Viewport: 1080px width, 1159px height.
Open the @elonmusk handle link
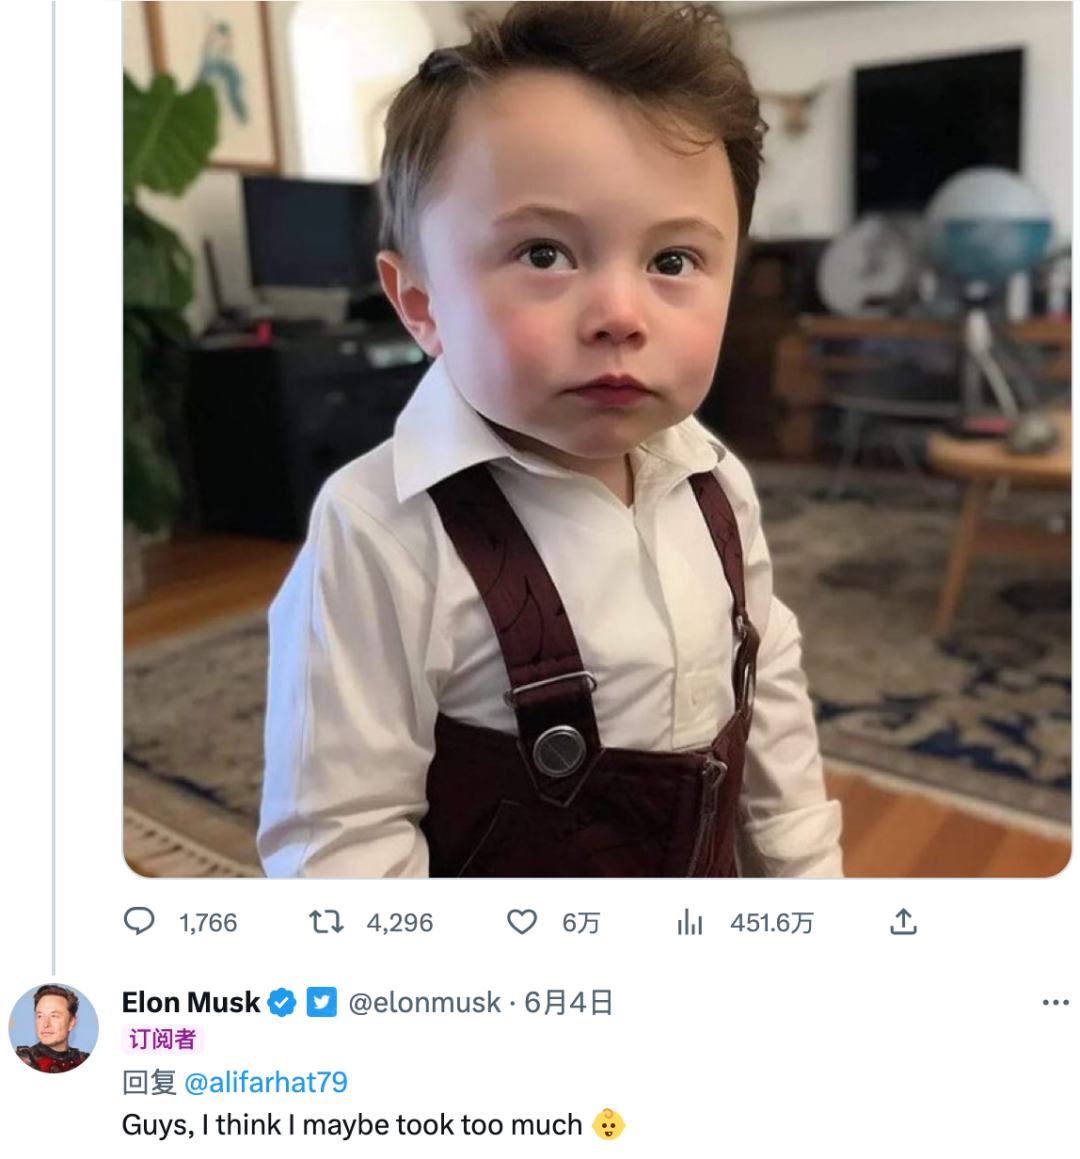(x=424, y=1002)
